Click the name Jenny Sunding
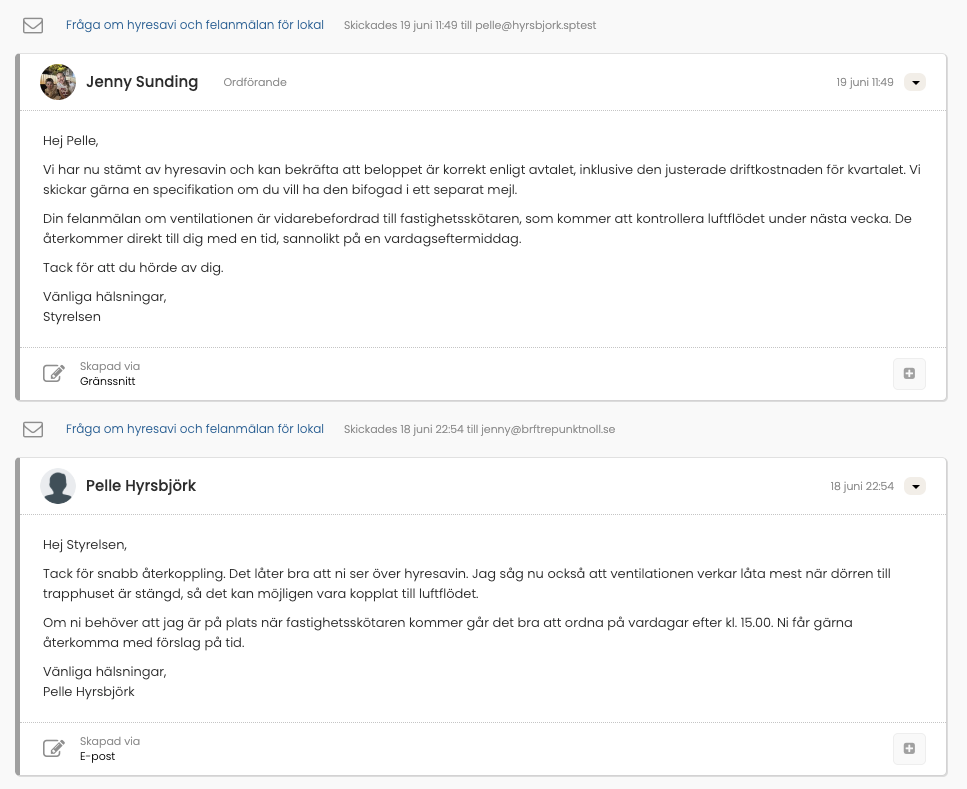967x789 pixels. 142,81
